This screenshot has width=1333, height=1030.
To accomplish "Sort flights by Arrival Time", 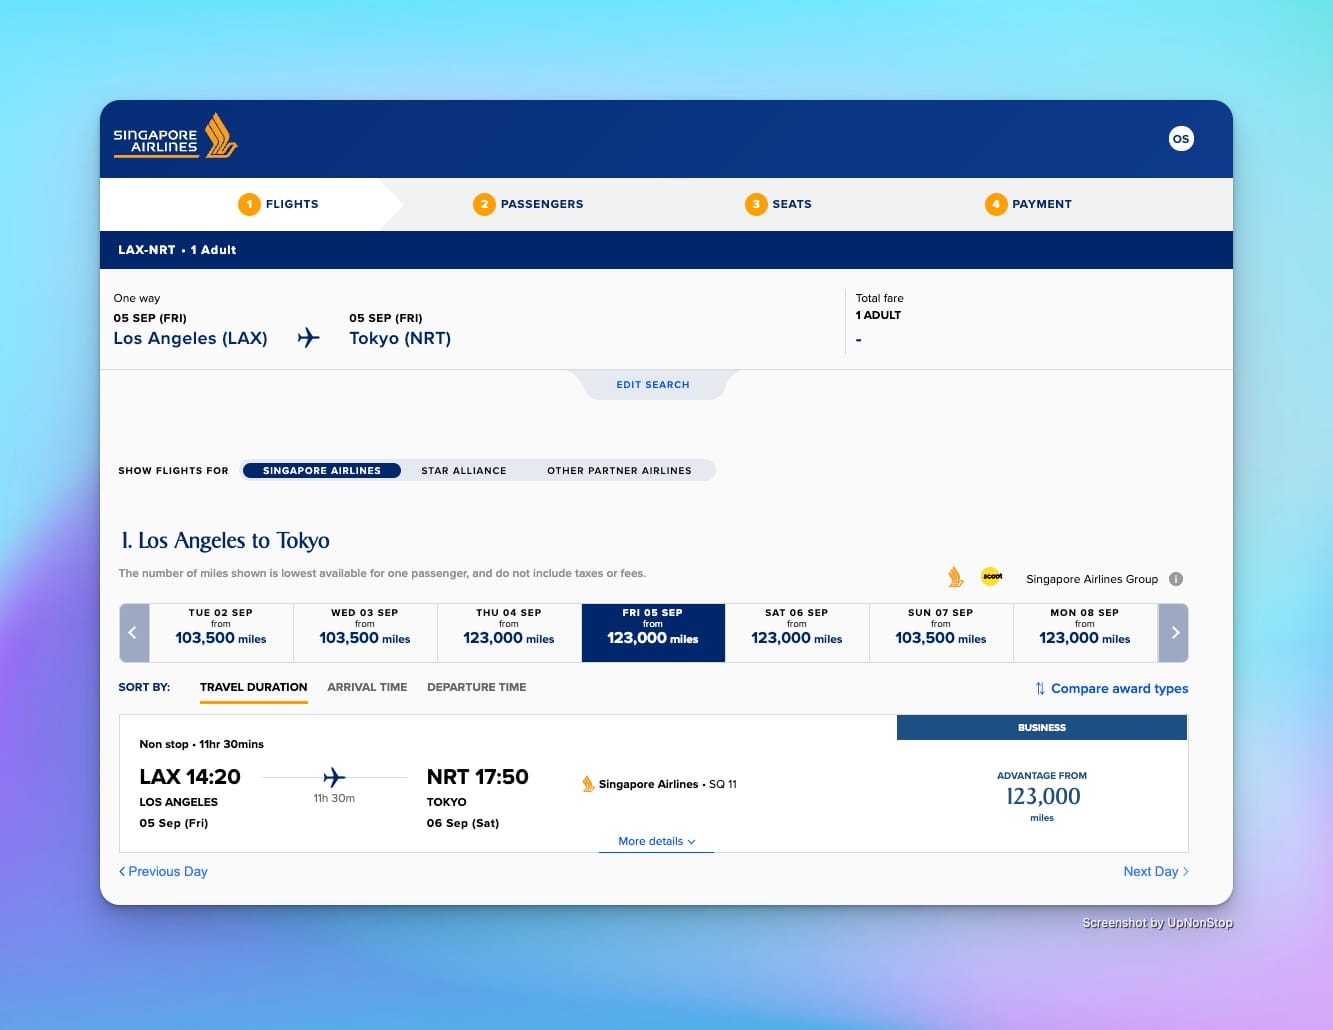I will pos(367,687).
